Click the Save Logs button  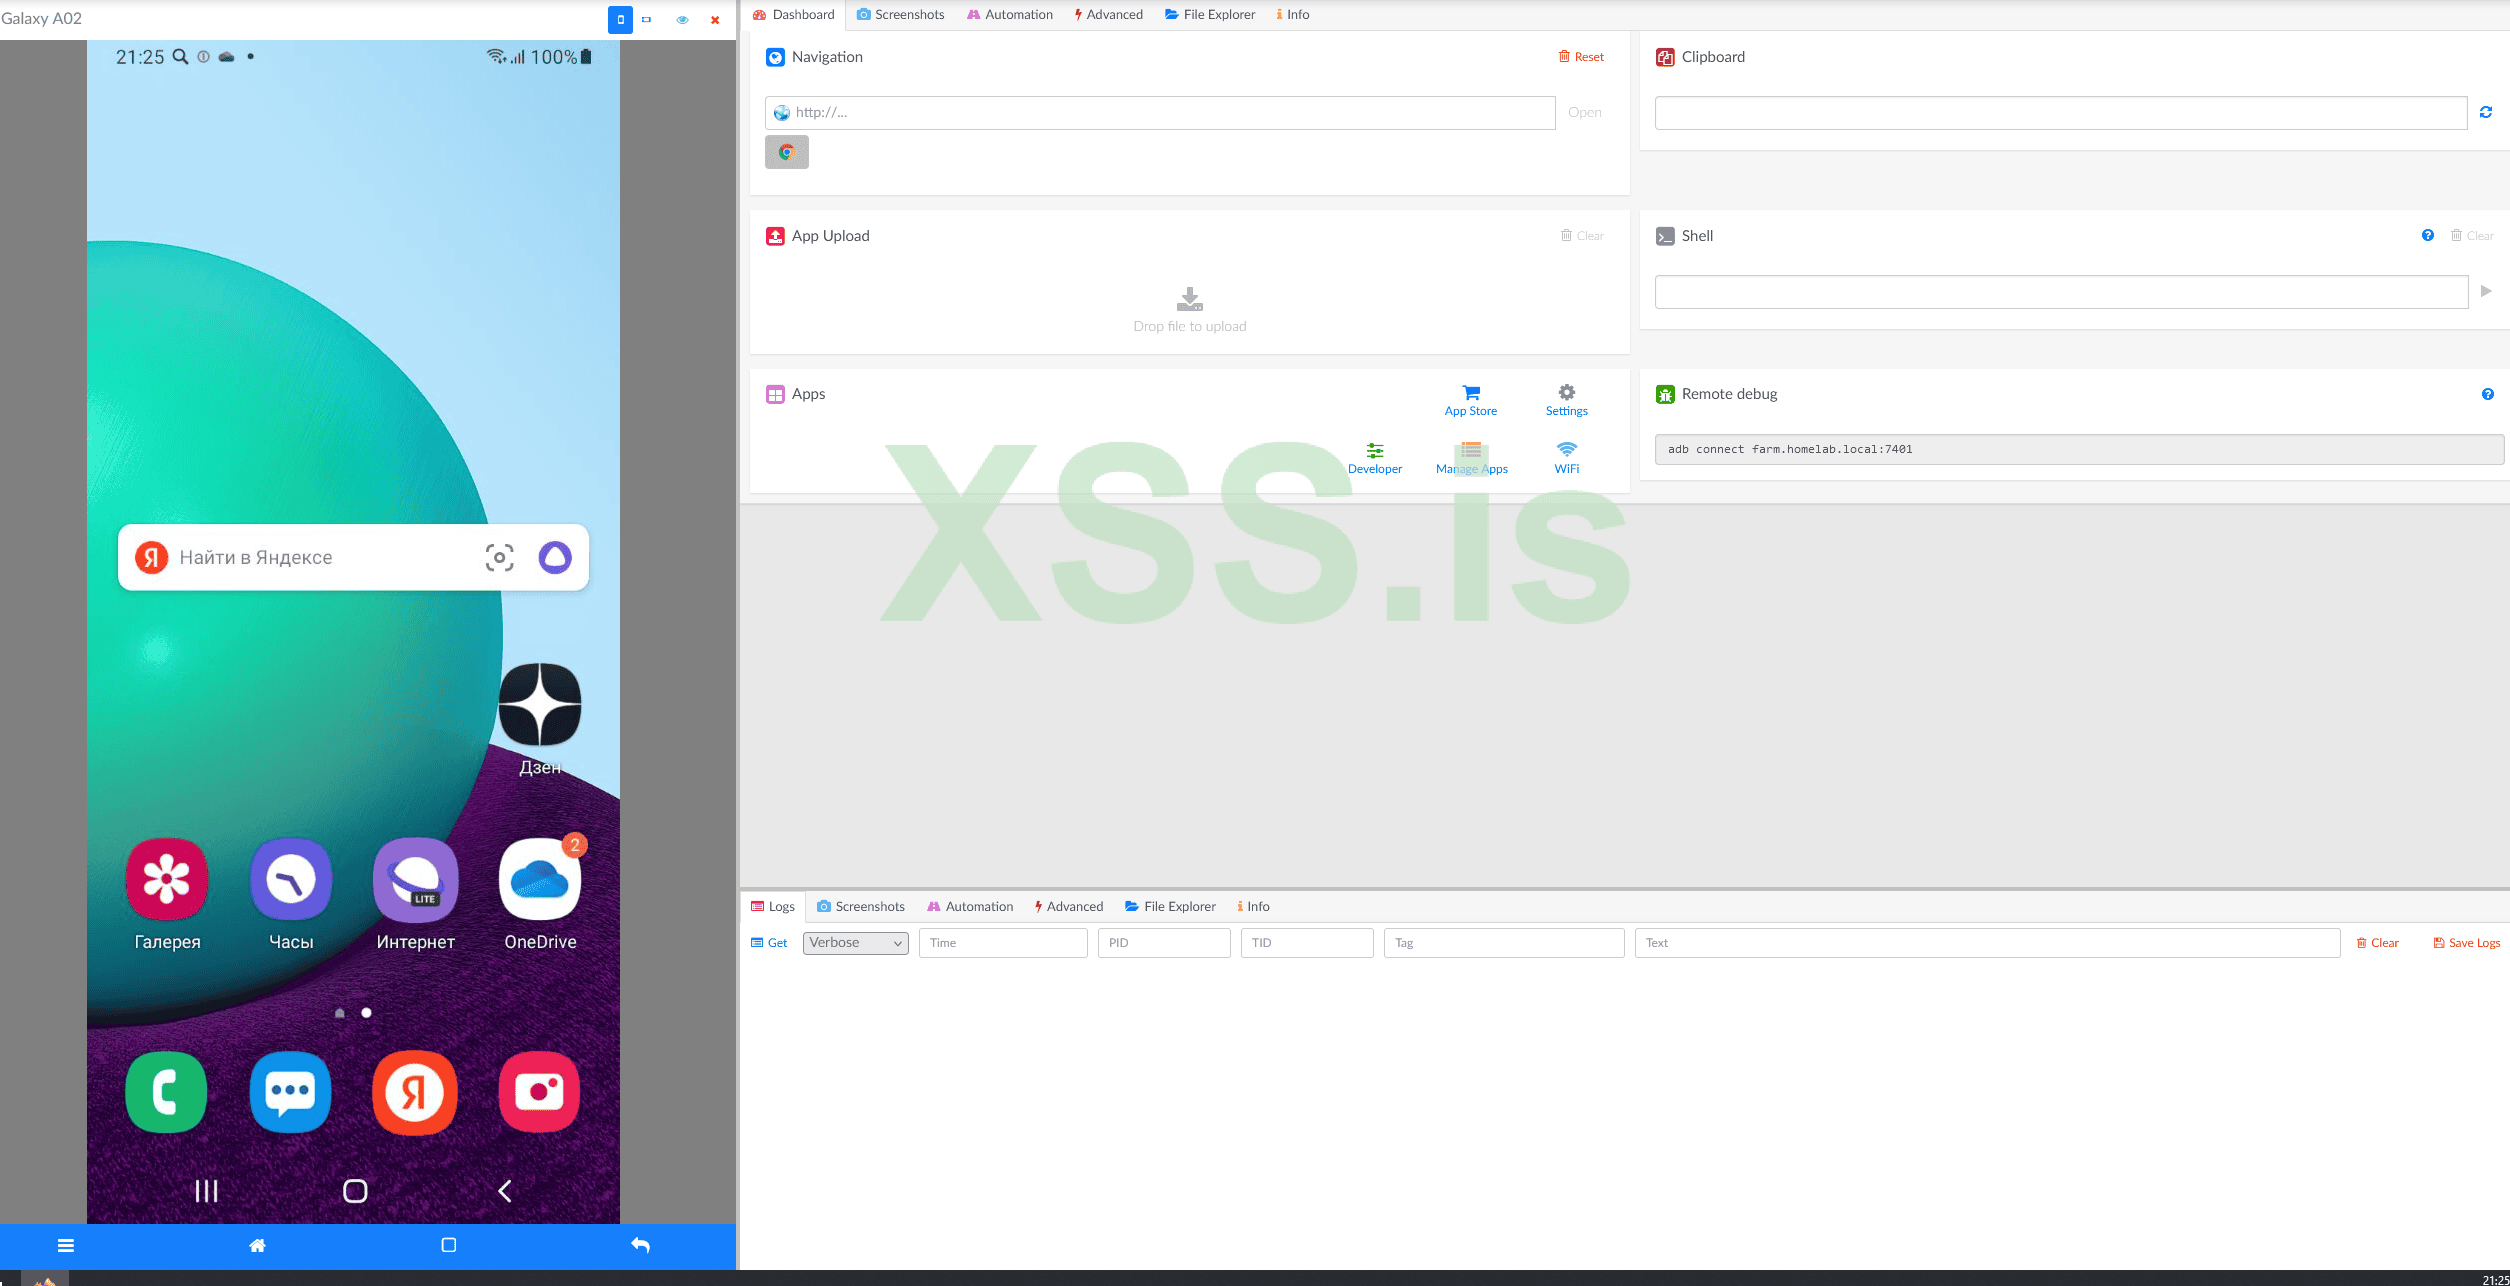coord(2466,943)
